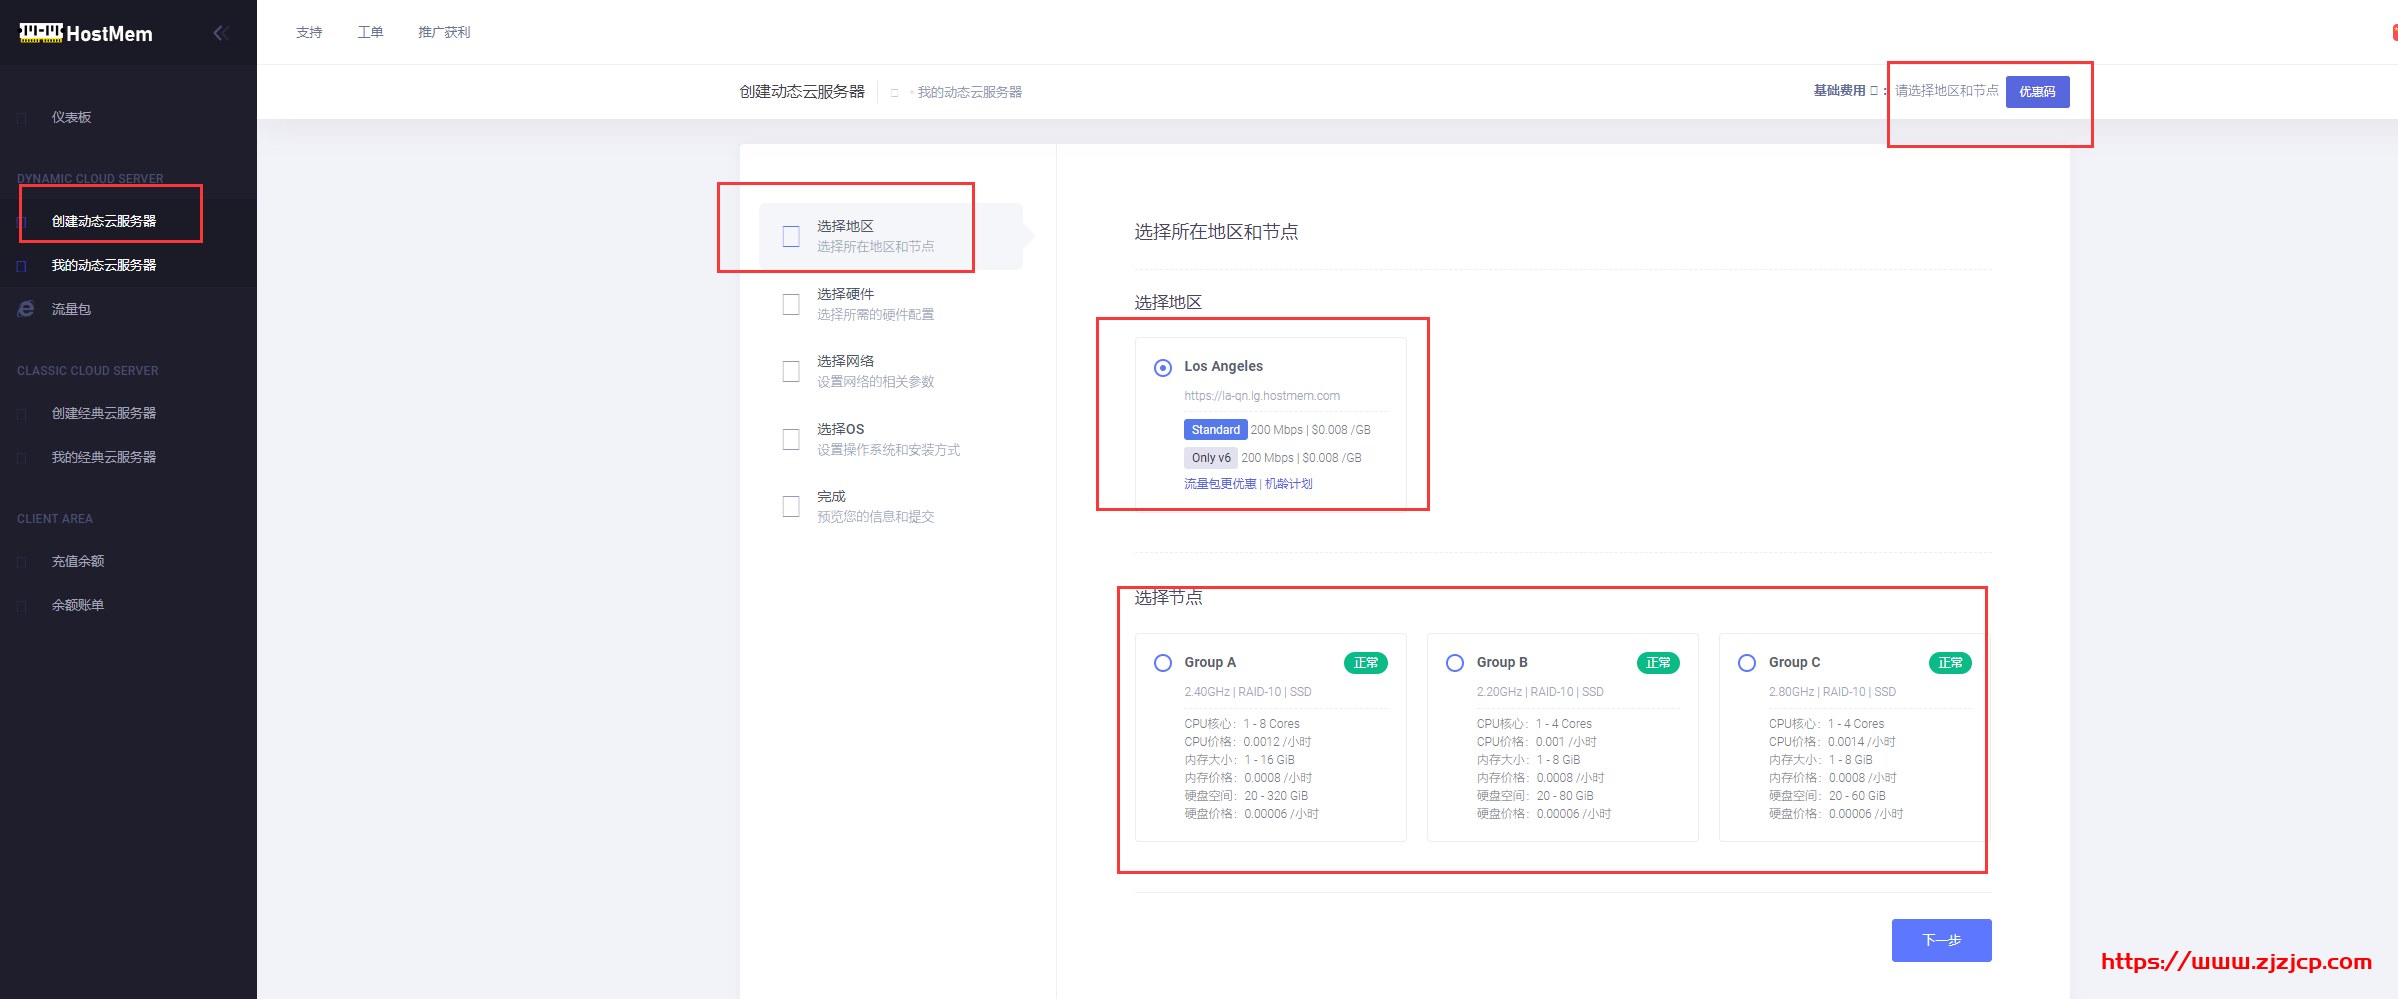Click Group B 正常 status badge
Screen dimensions: 2398x999
tap(1658, 663)
